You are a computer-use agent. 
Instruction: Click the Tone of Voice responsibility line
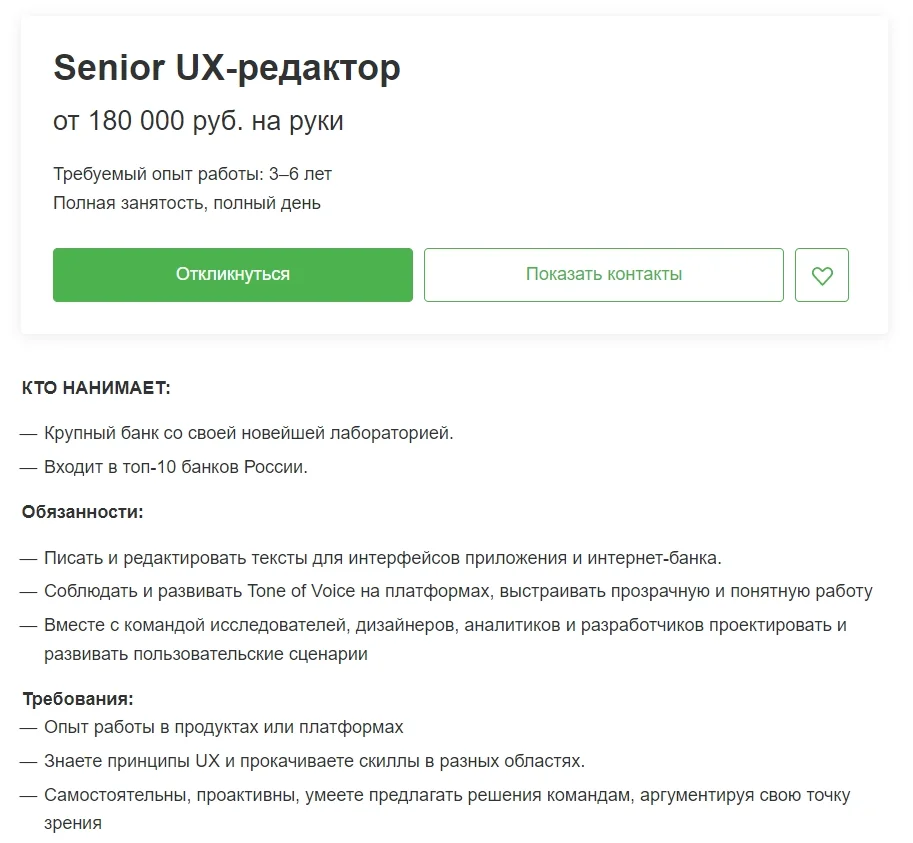click(x=457, y=591)
